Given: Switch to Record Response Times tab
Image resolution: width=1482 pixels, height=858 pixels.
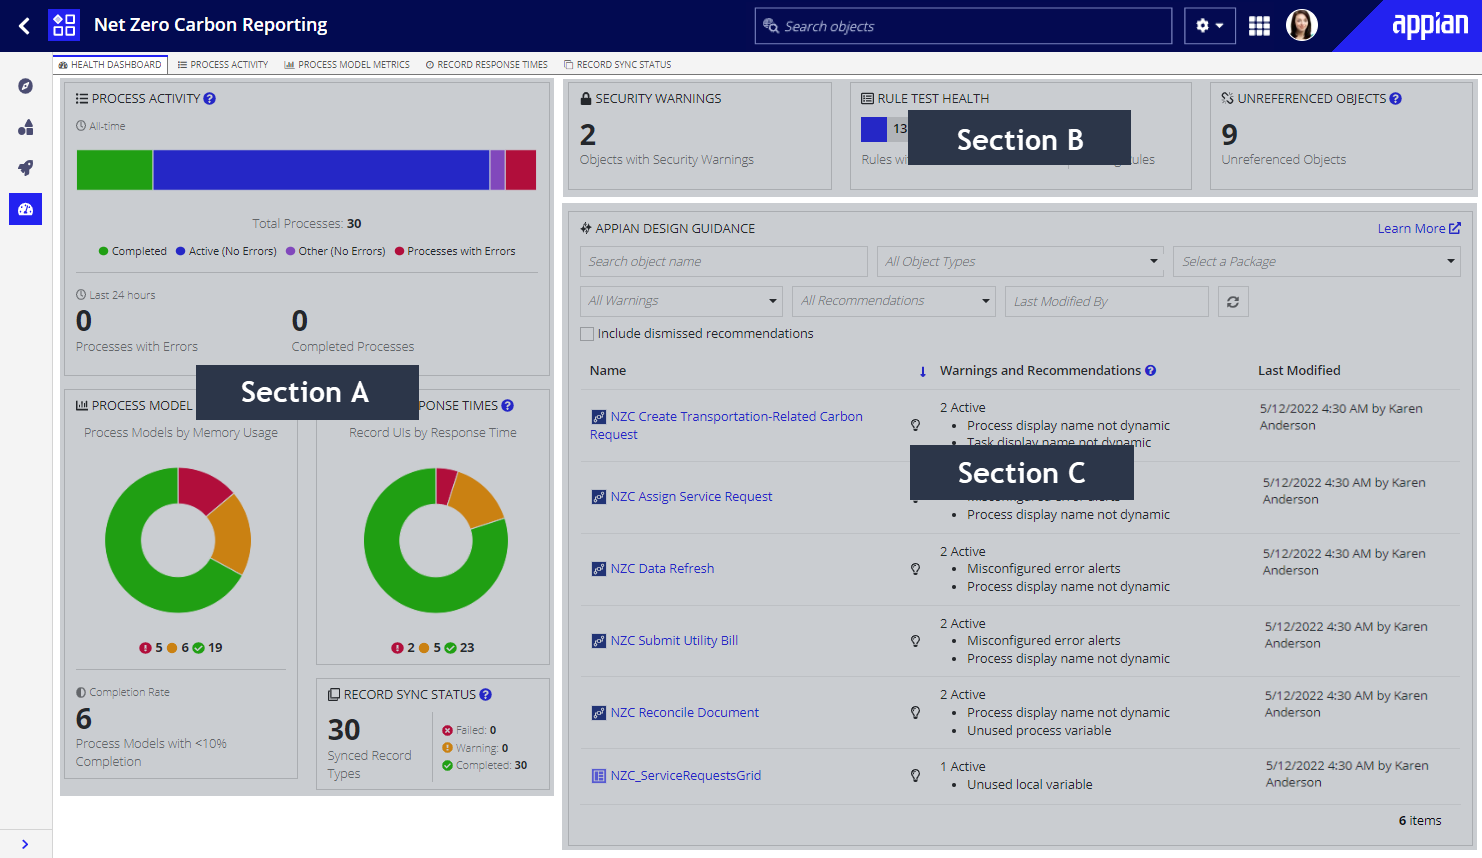Looking at the screenshot, I should pyautogui.click(x=487, y=64).
